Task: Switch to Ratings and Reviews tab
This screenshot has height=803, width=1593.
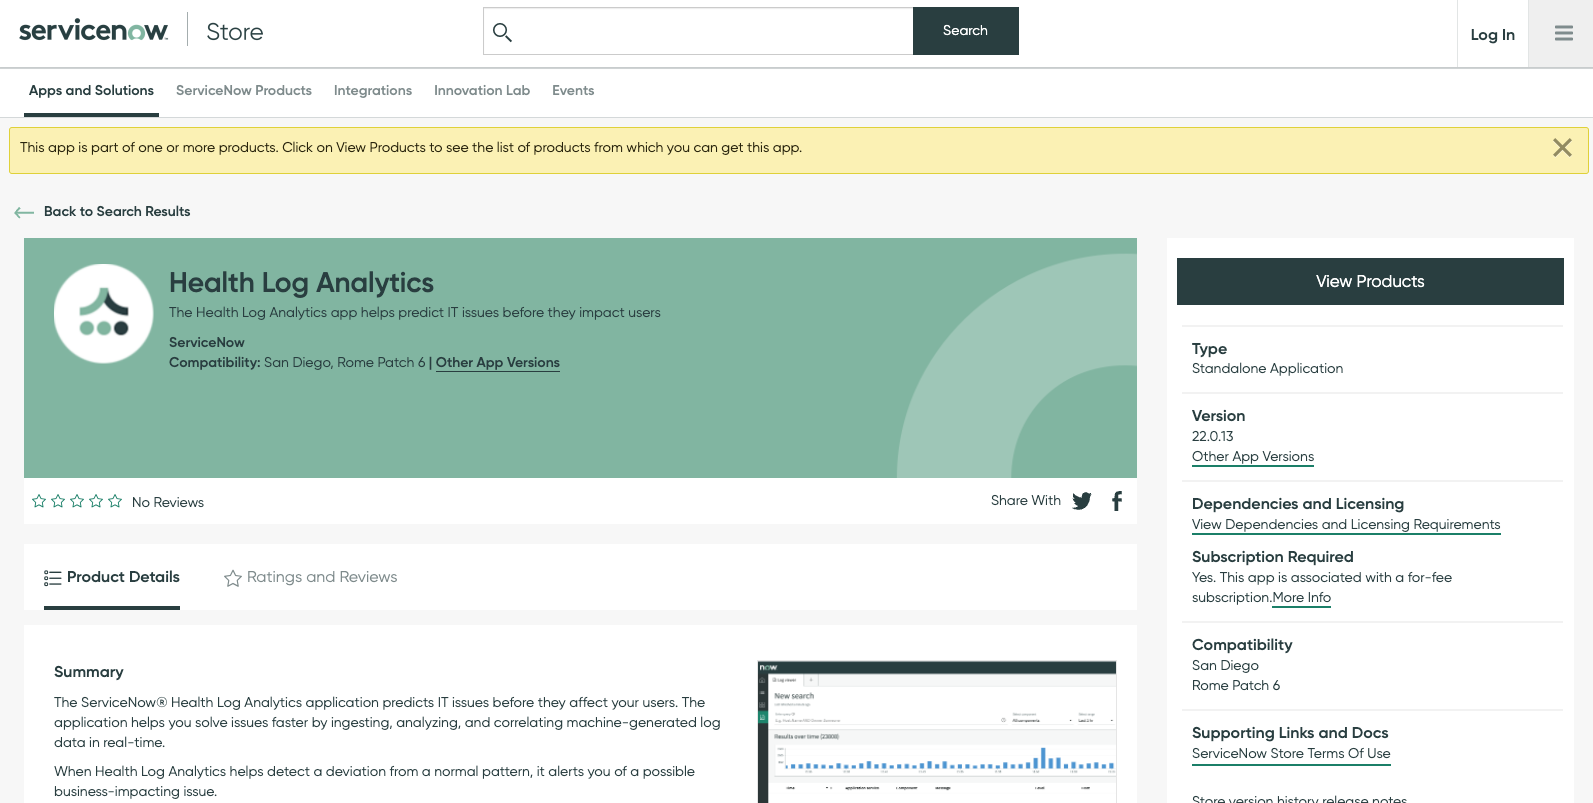Action: (x=311, y=578)
